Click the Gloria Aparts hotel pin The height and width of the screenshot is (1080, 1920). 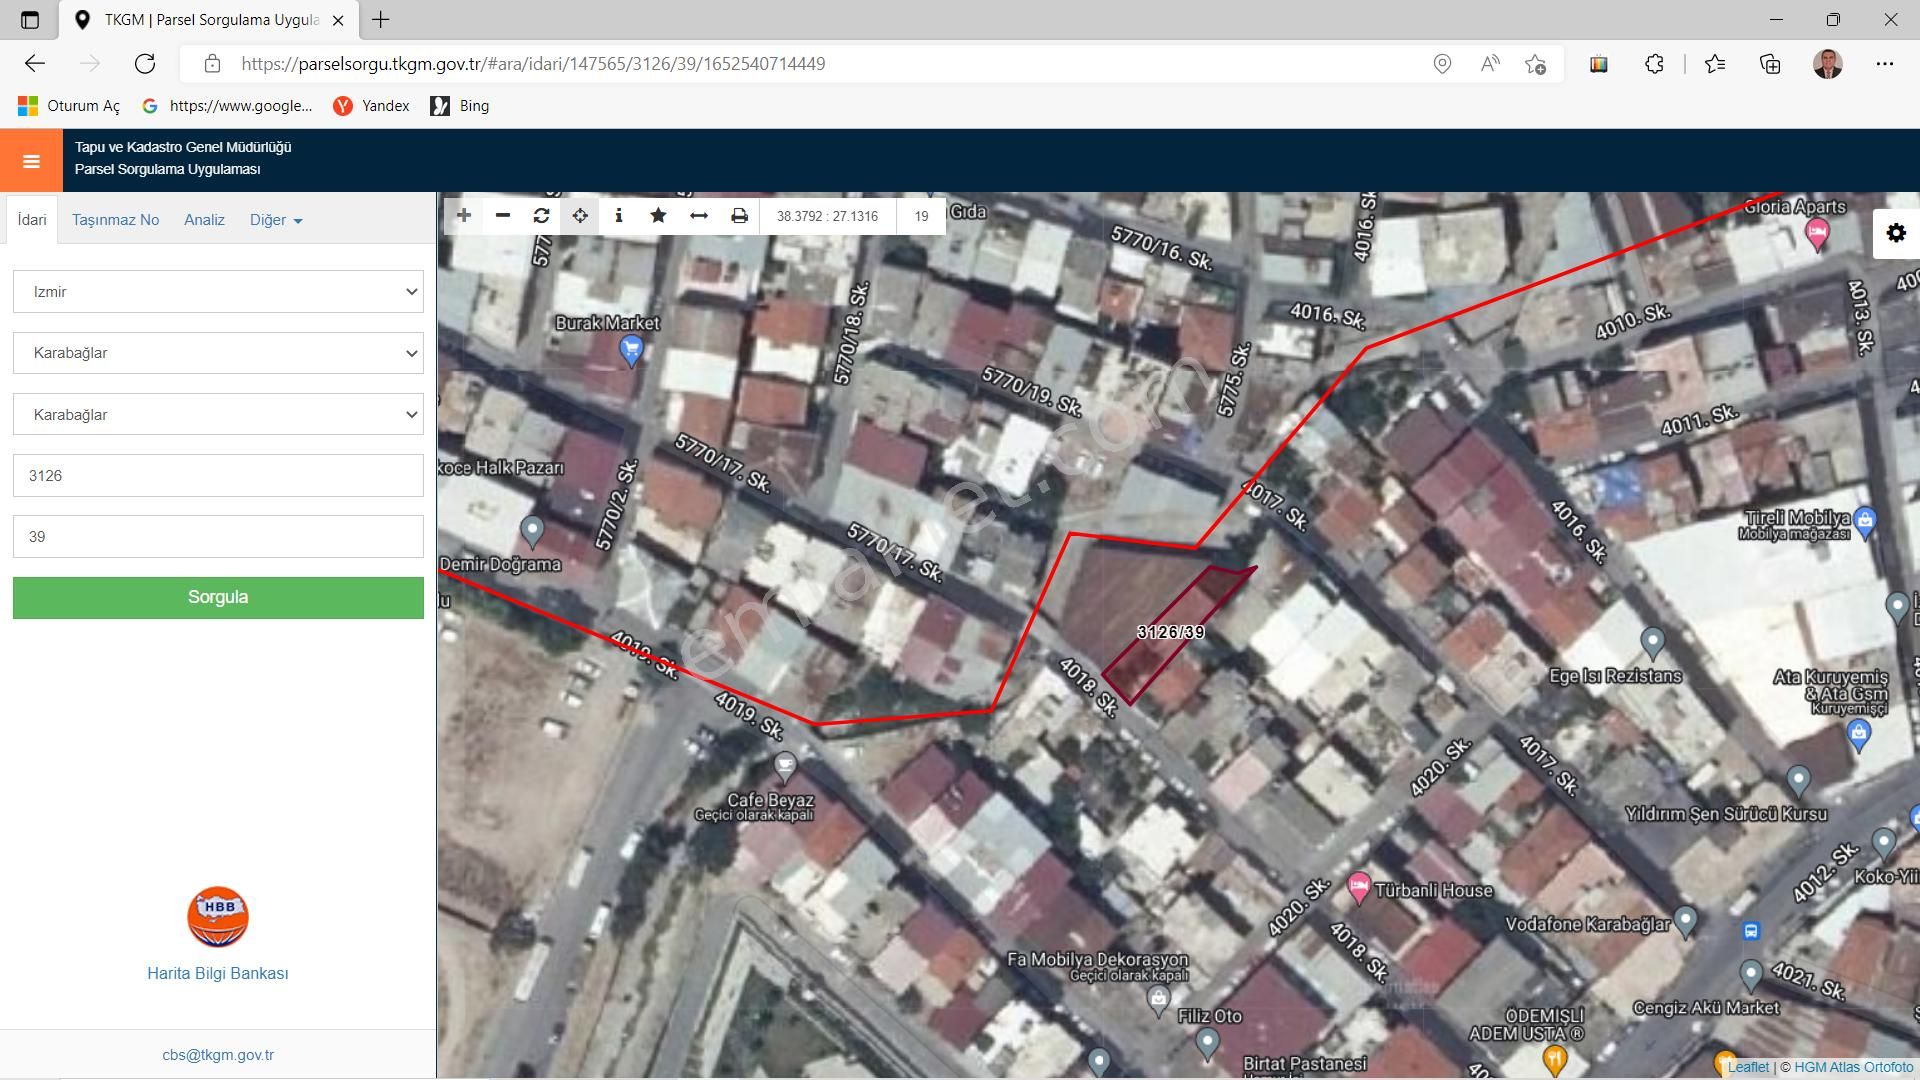tap(1817, 235)
